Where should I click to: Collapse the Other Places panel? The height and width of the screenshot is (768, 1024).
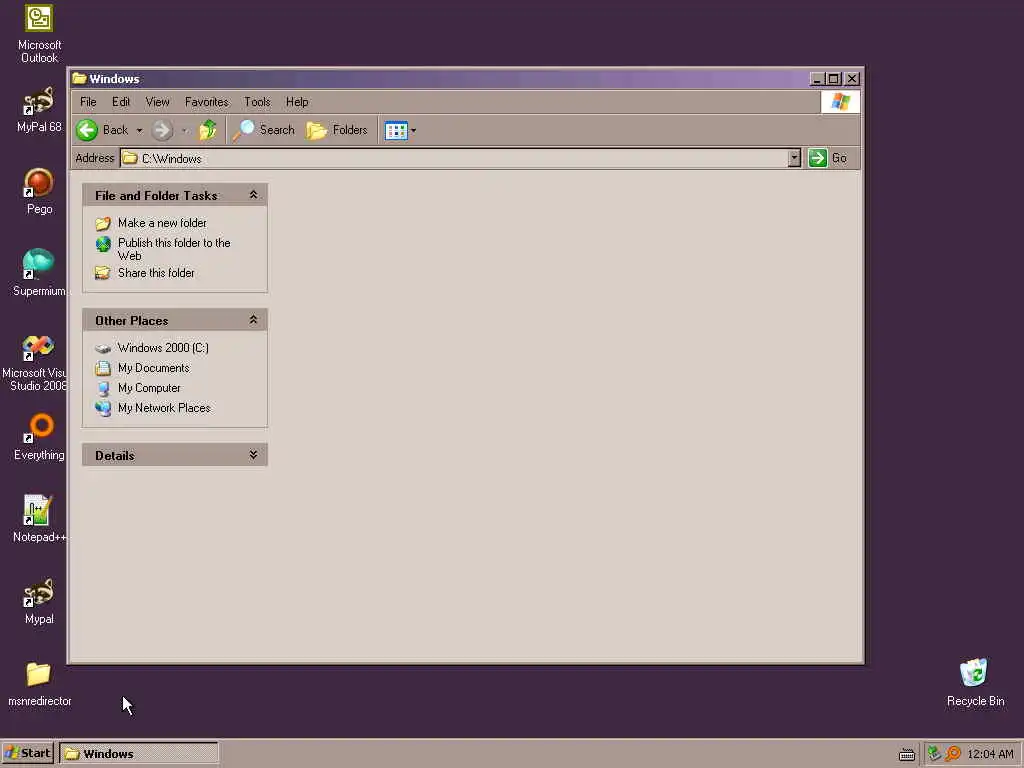tap(253, 320)
